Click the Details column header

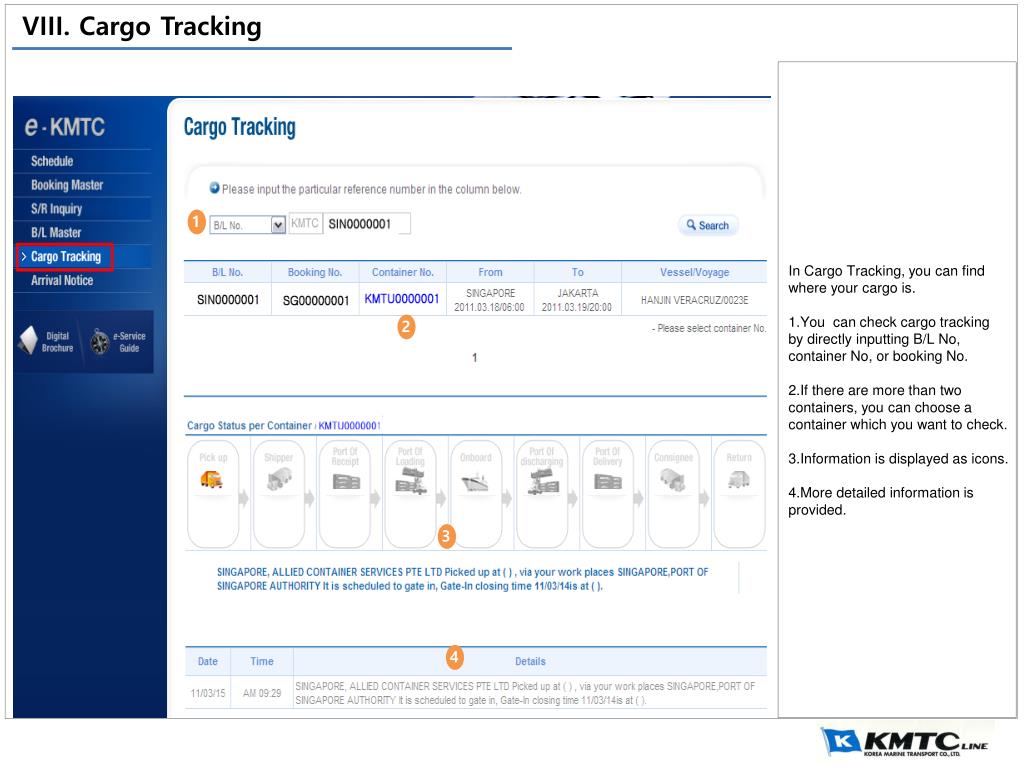[530, 662]
